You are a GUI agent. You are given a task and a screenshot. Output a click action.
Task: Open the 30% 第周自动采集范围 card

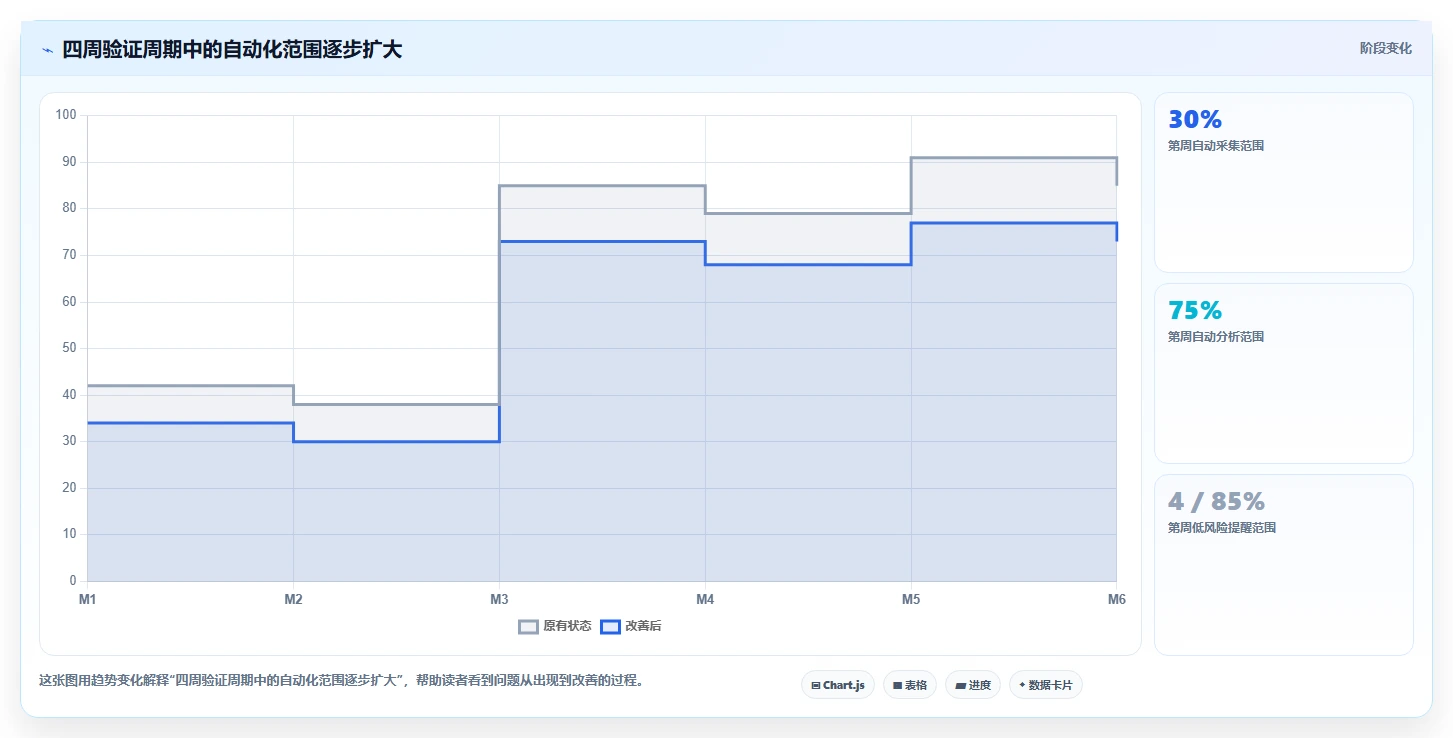pos(1284,182)
